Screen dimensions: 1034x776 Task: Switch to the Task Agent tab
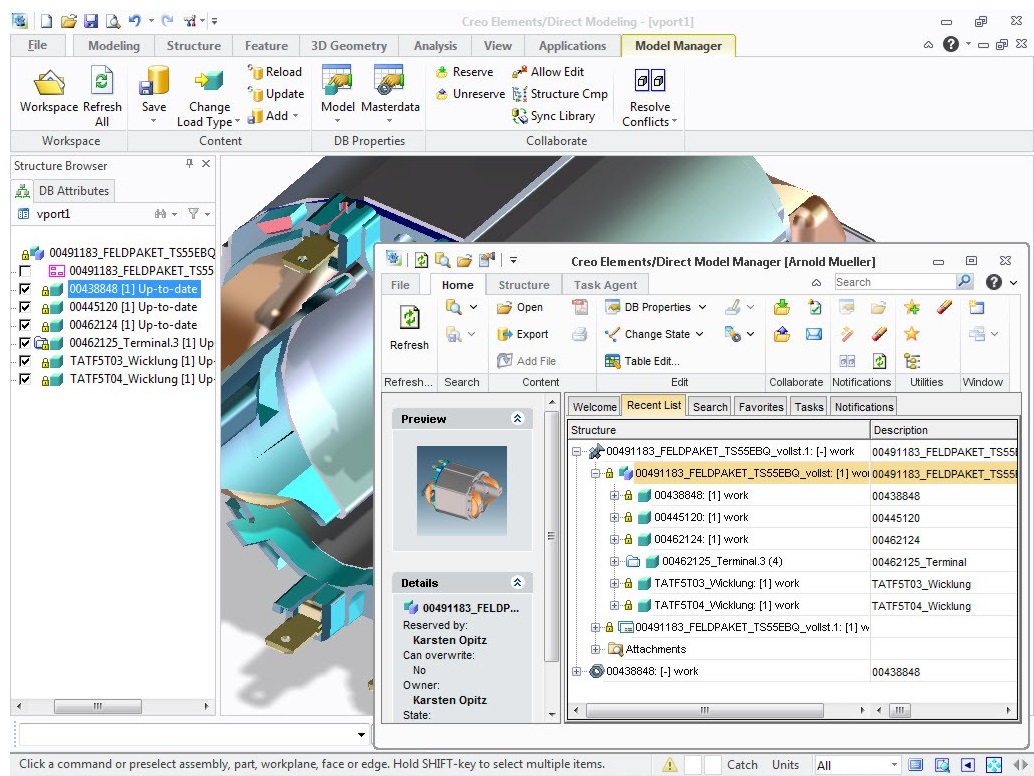coord(605,285)
